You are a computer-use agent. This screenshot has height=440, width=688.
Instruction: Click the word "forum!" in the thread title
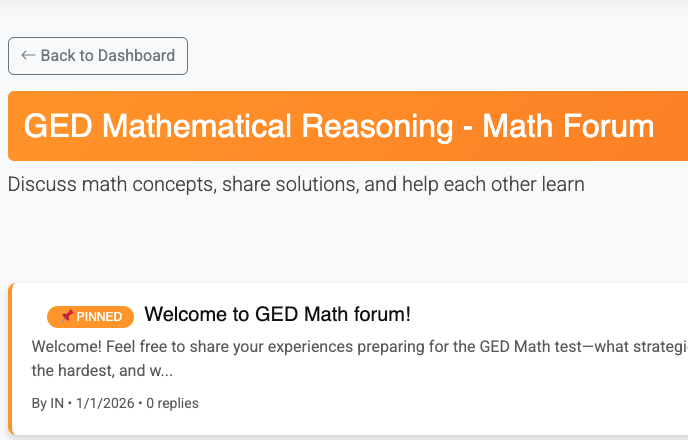(x=381, y=314)
